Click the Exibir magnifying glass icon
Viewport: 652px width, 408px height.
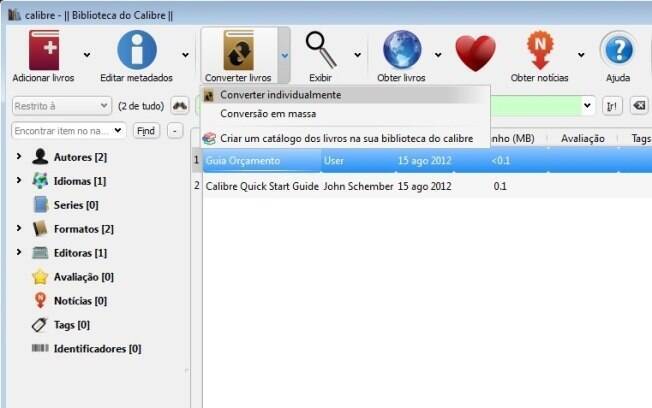click(x=321, y=50)
